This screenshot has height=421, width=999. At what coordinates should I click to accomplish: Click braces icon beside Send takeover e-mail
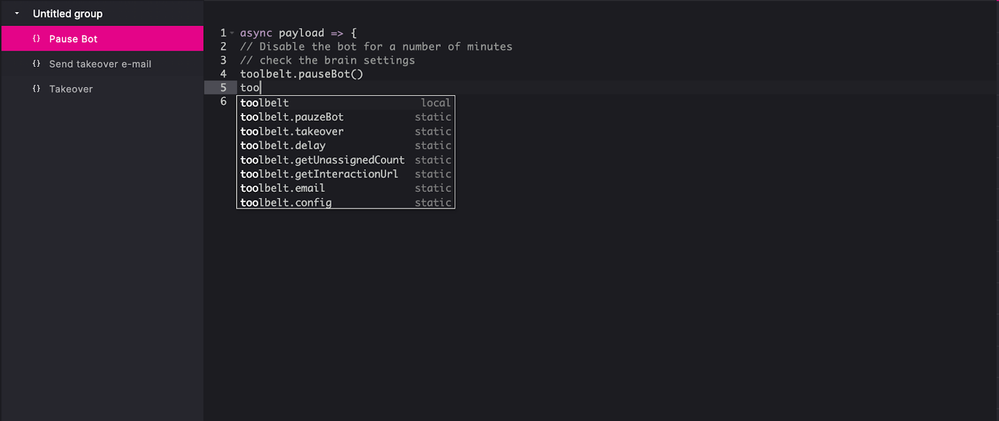point(36,64)
